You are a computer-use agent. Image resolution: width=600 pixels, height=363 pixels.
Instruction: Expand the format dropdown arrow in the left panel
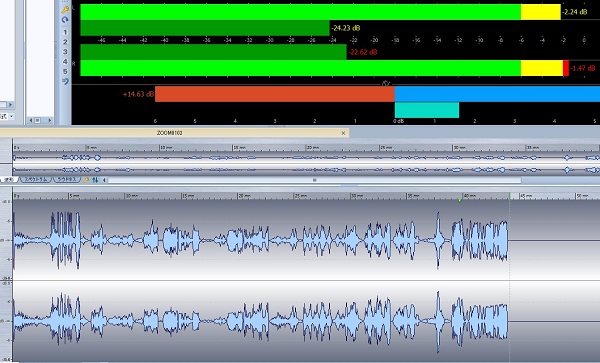[12, 116]
